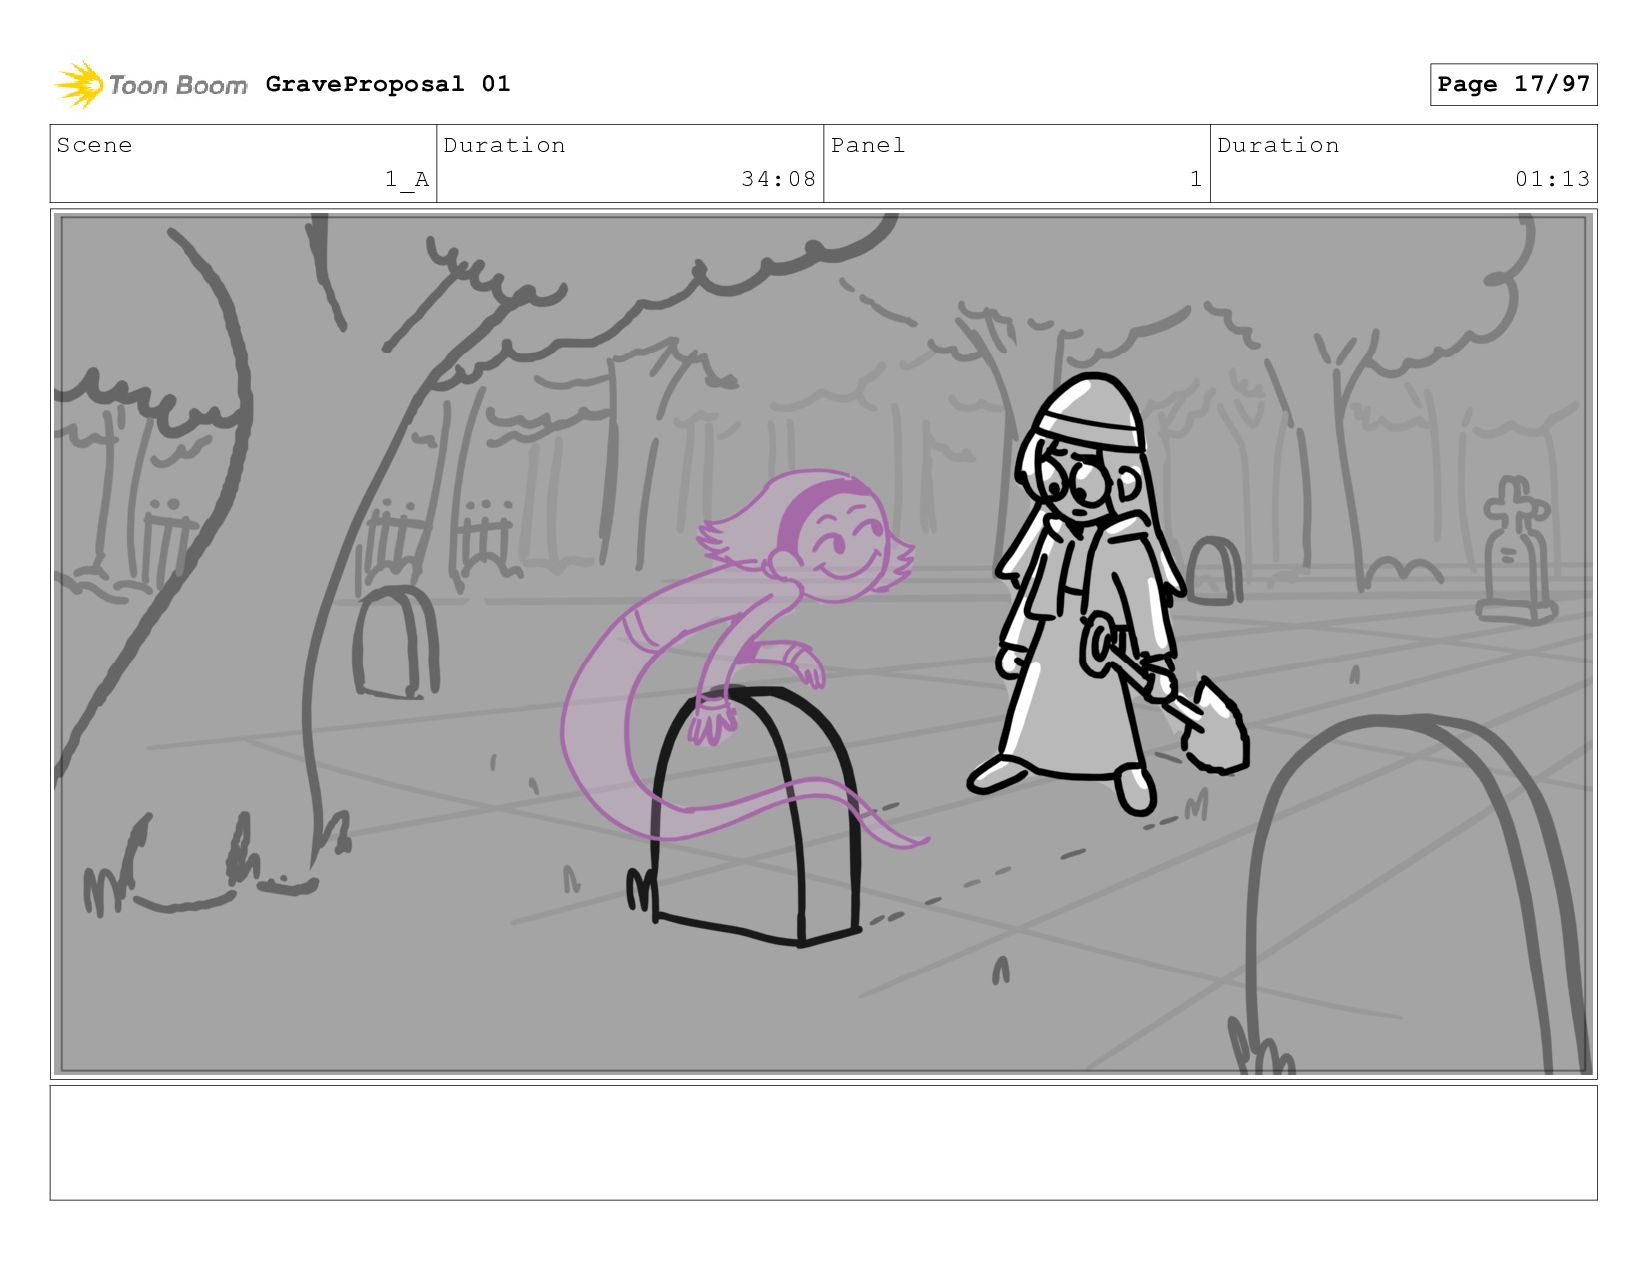The height and width of the screenshot is (1275, 1650).
Task: Click the panel number value 1
Action: click(x=1195, y=179)
